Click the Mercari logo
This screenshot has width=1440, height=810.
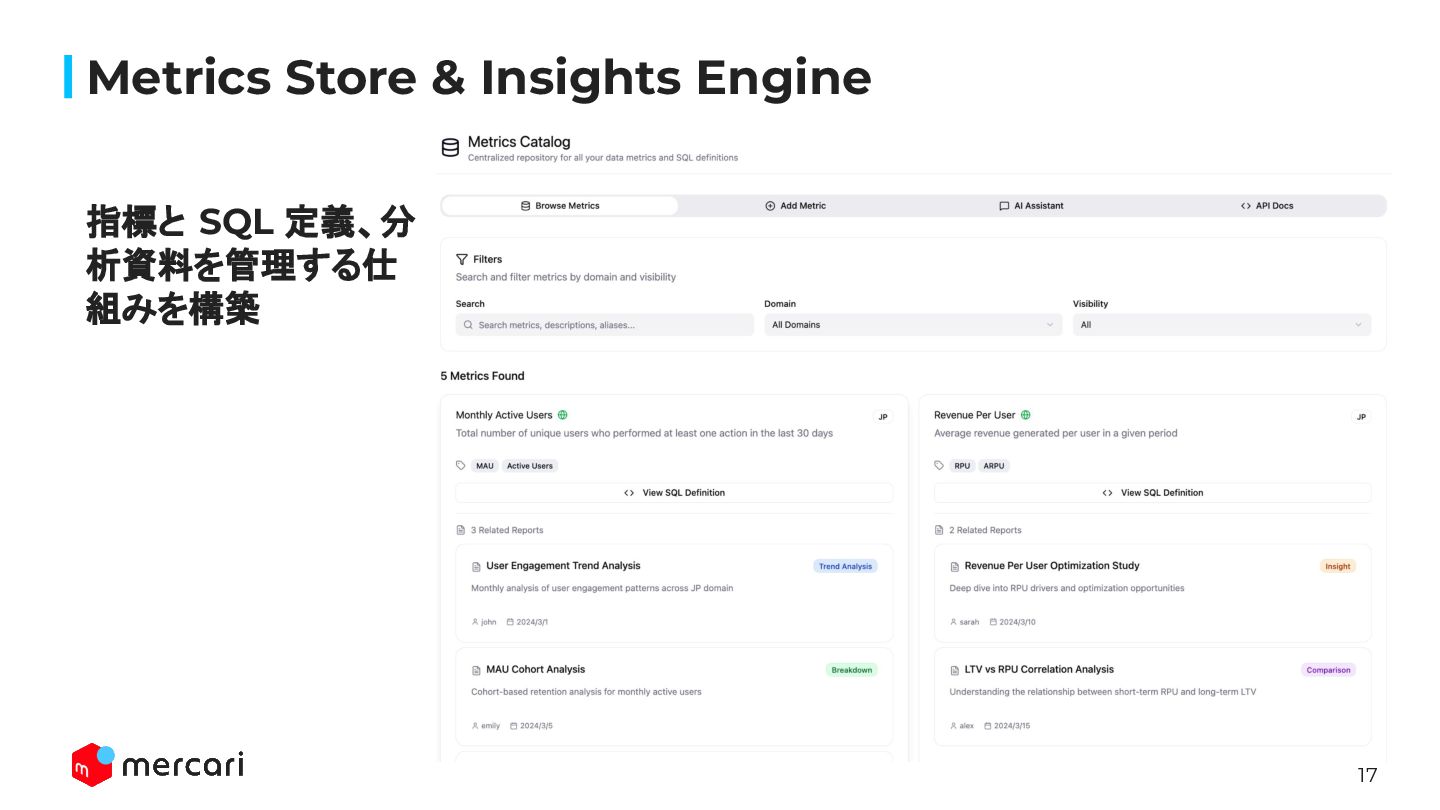pos(158,765)
